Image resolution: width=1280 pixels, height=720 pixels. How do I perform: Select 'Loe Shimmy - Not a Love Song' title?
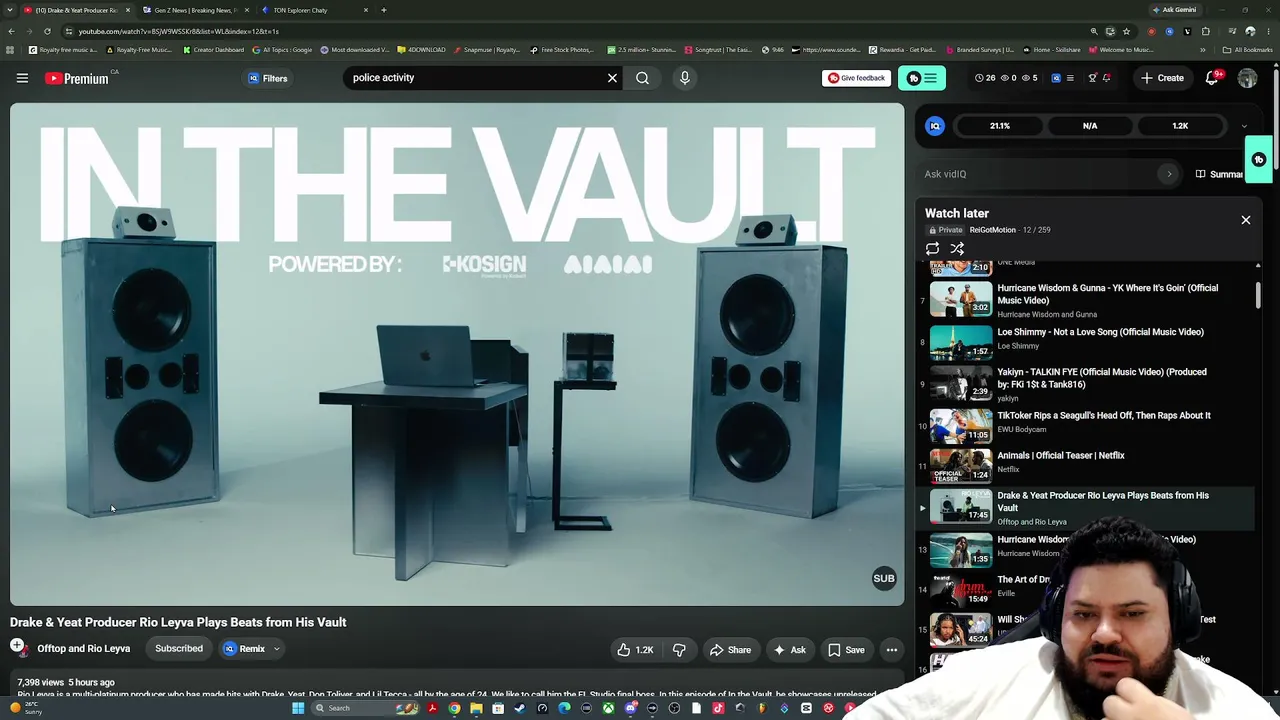click(x=1100, y=332)
